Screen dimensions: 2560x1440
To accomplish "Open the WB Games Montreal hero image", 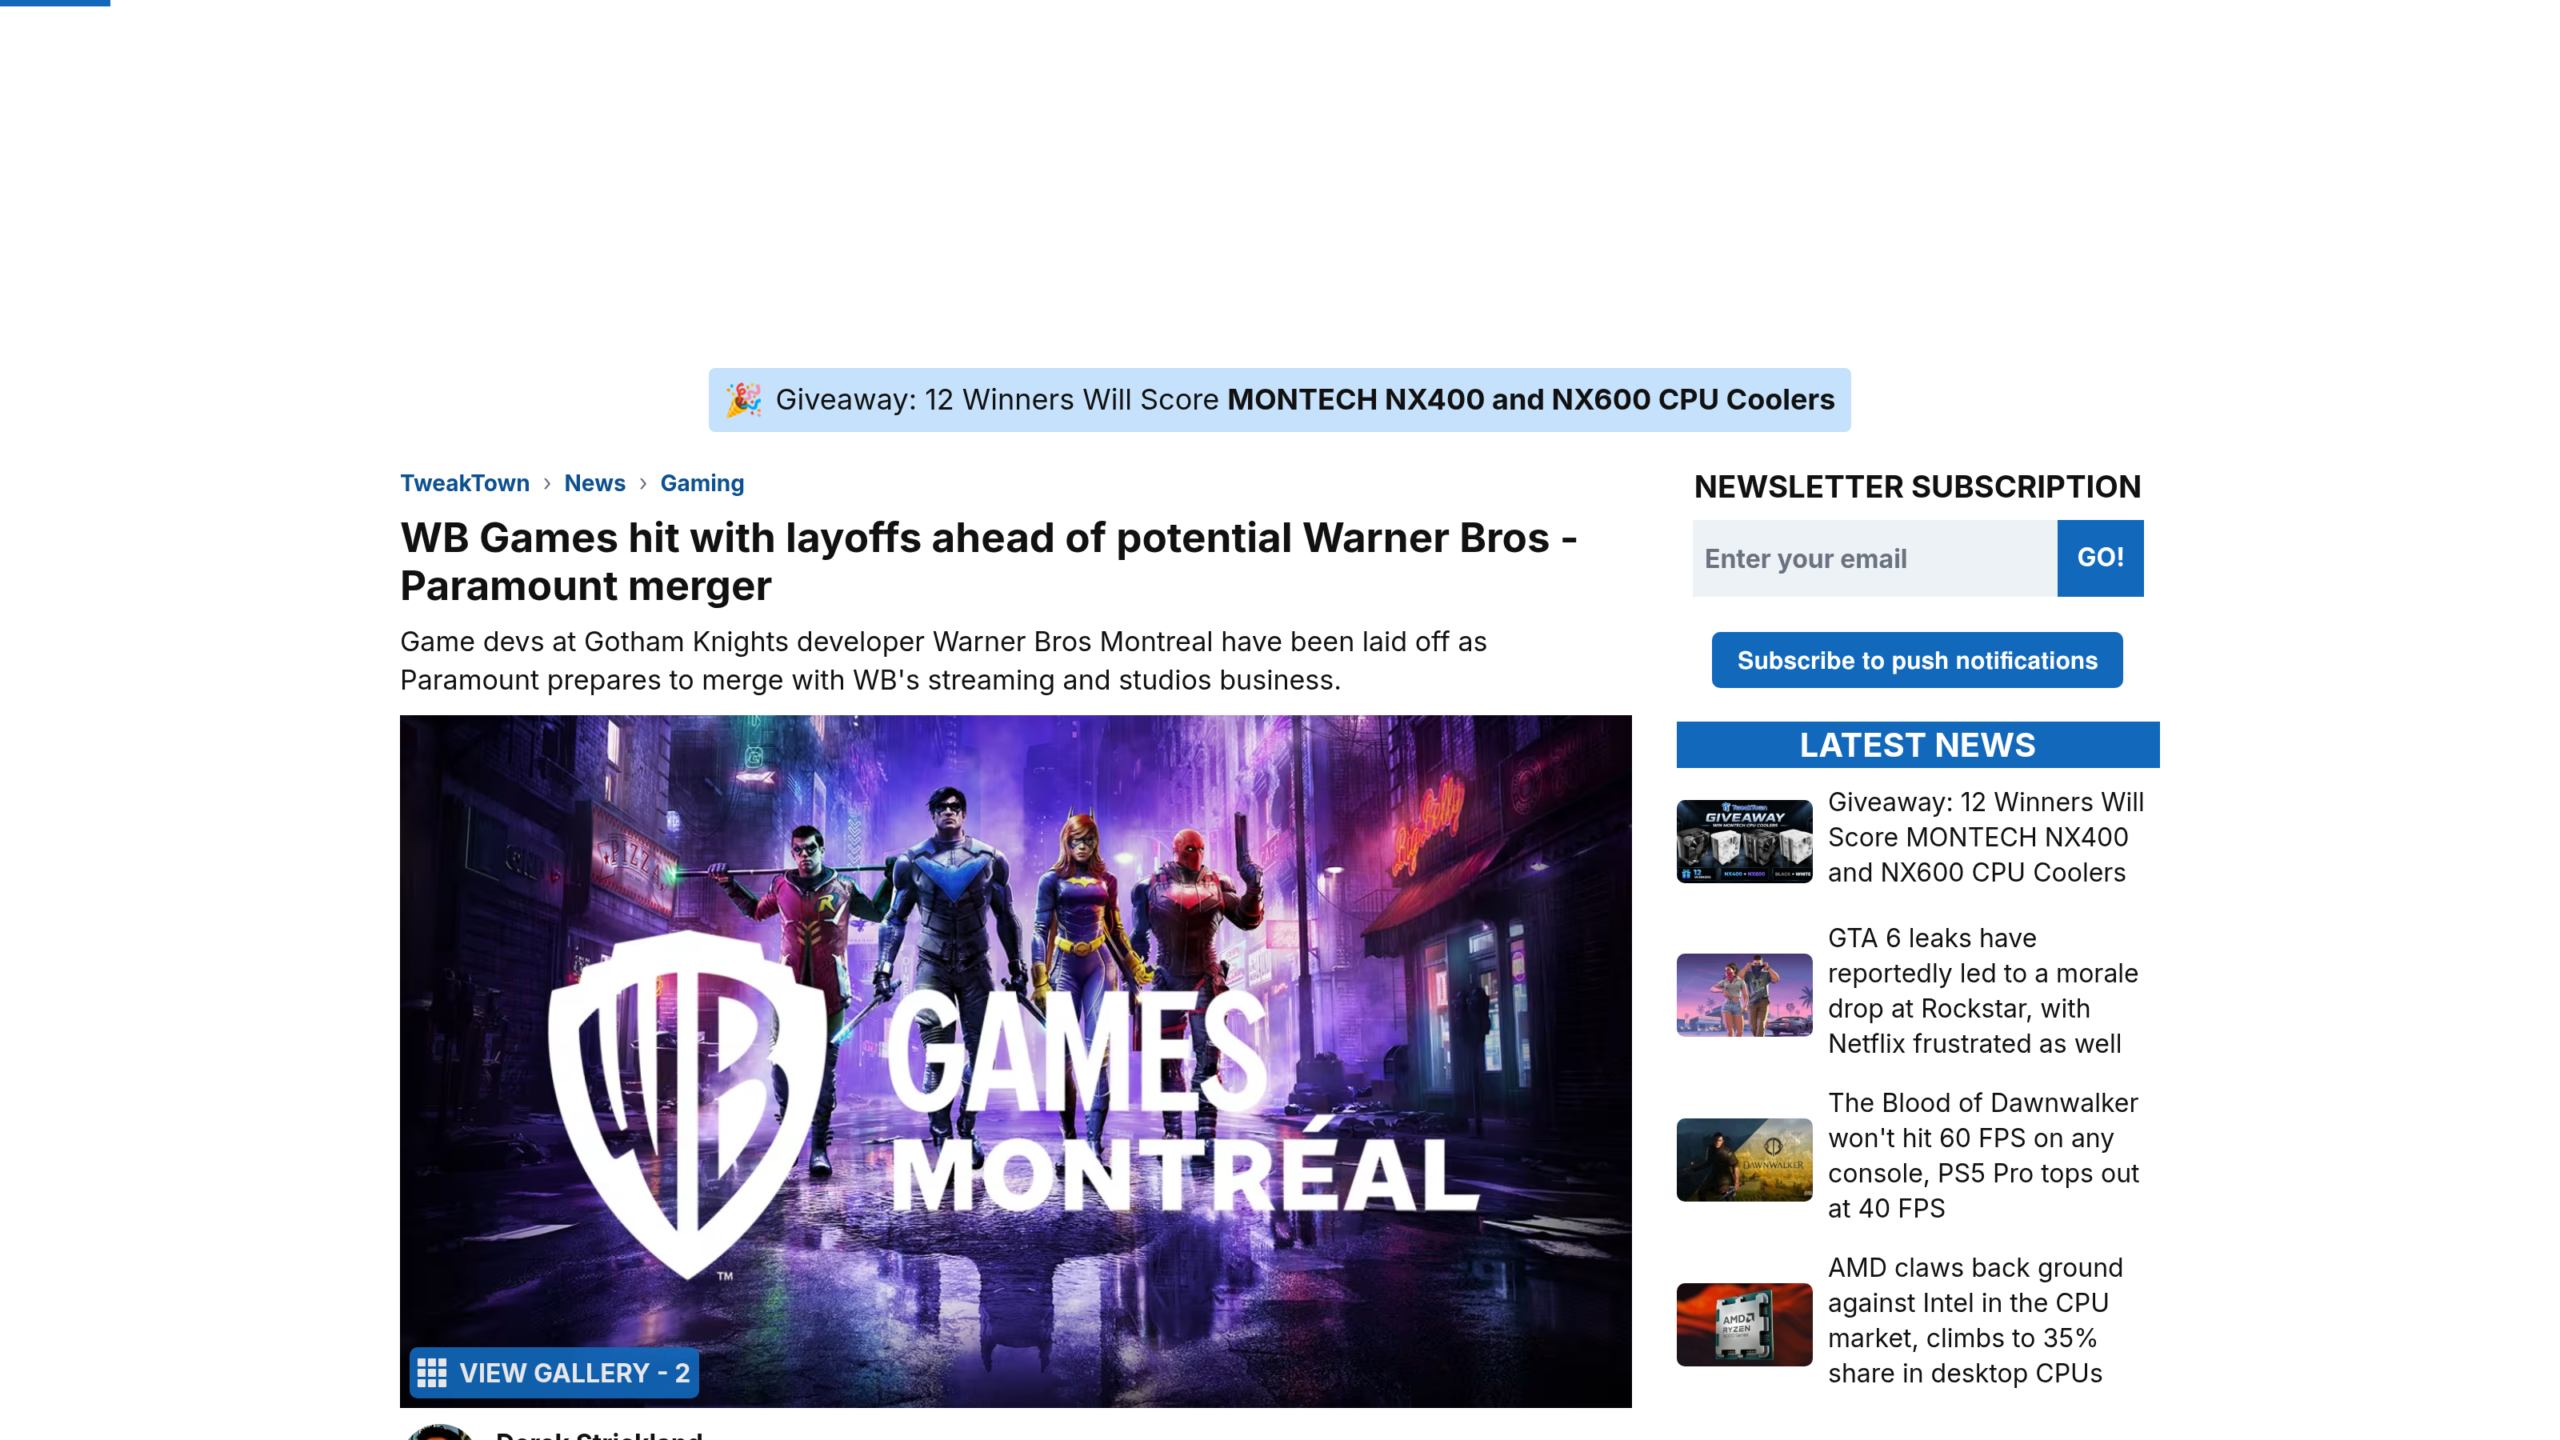I will pyautogui.click(x=1016, y=1061).
